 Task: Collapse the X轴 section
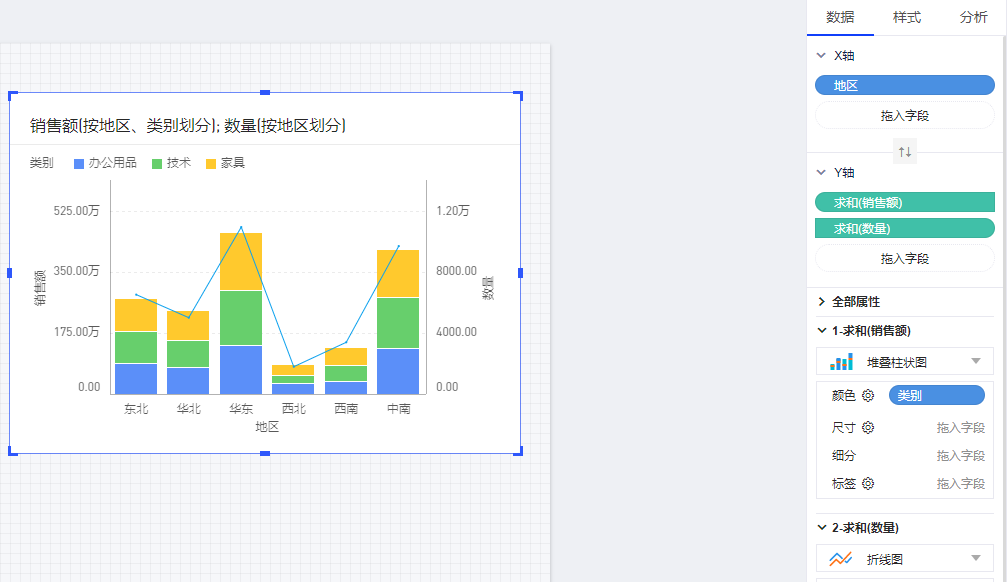pyautogui.click(x=822, y=56)
